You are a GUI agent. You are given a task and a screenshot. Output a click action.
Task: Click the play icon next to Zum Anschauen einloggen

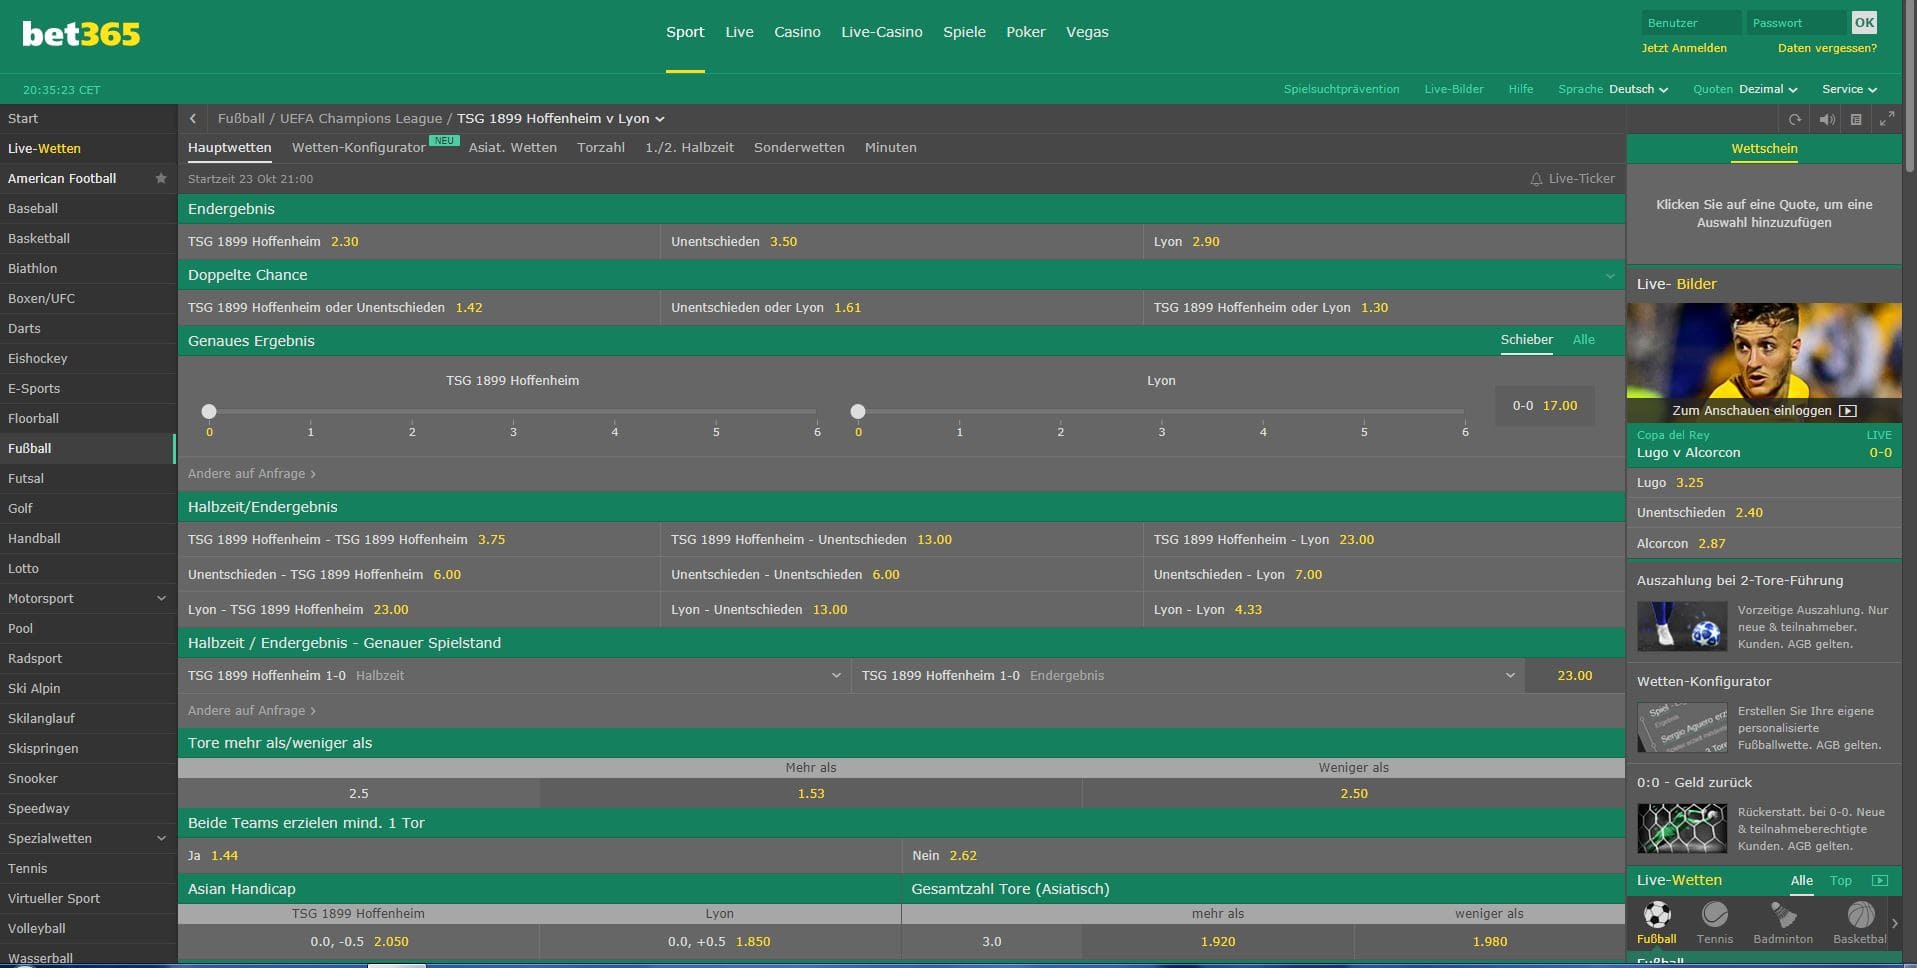point(1848,411)
